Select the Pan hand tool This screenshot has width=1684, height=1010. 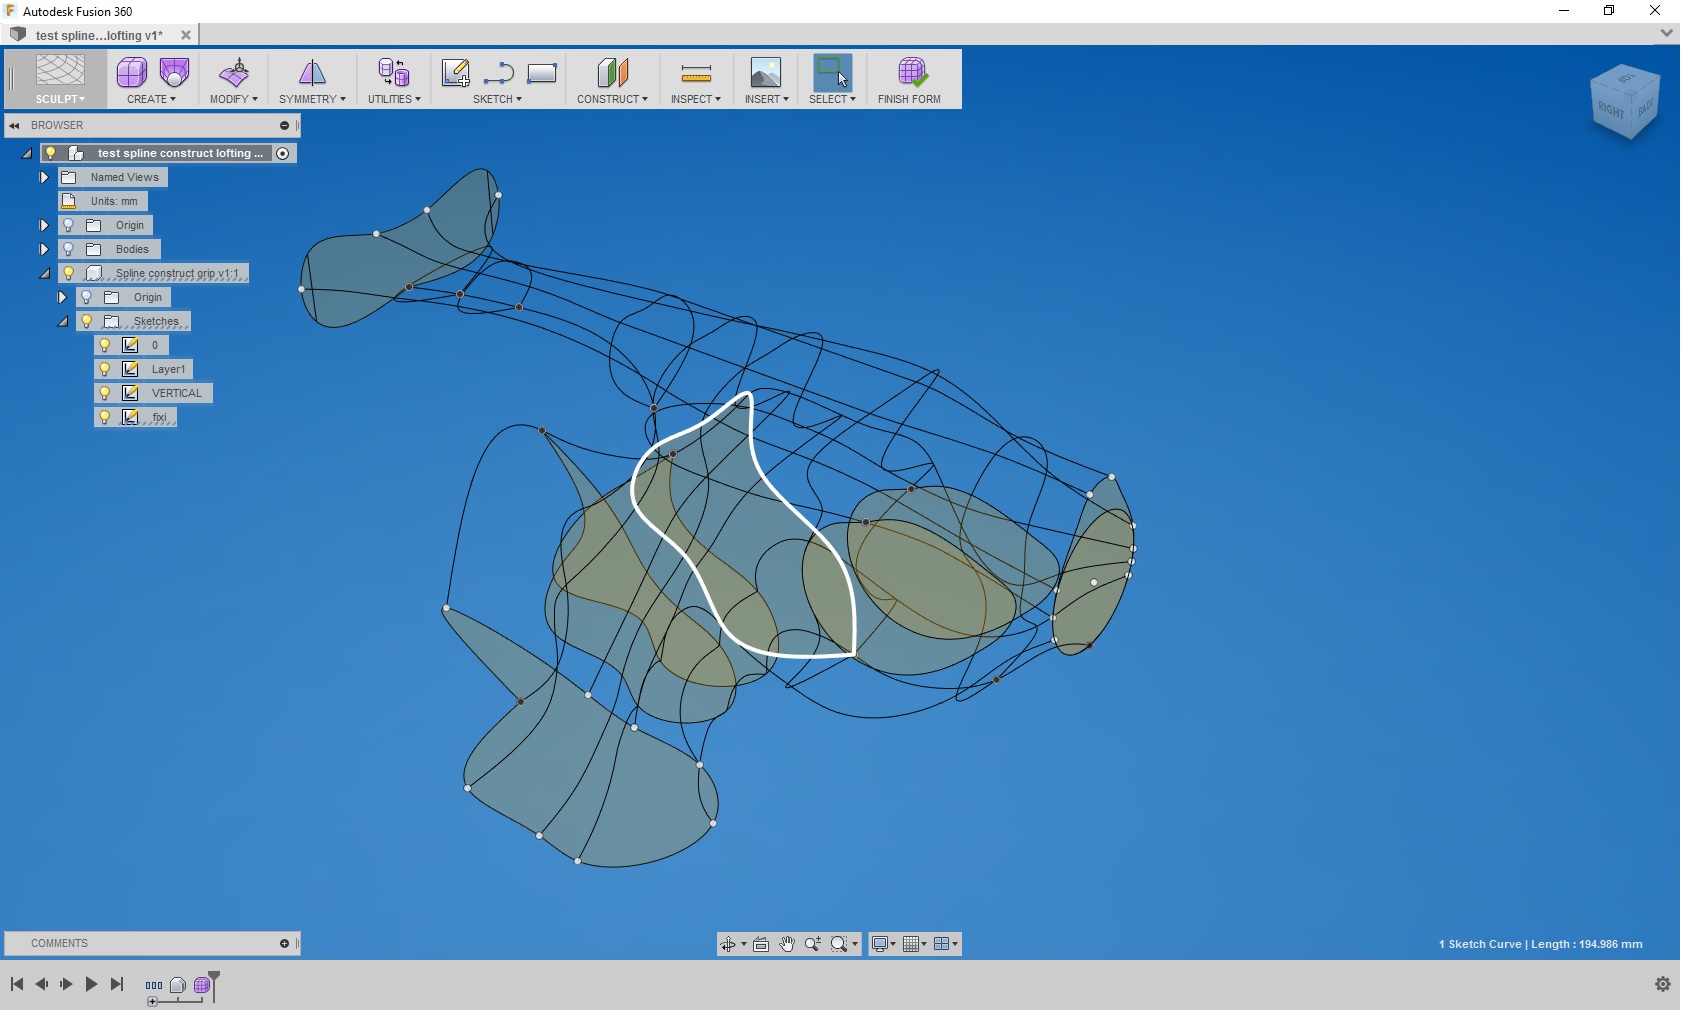(x=787, y=944)
